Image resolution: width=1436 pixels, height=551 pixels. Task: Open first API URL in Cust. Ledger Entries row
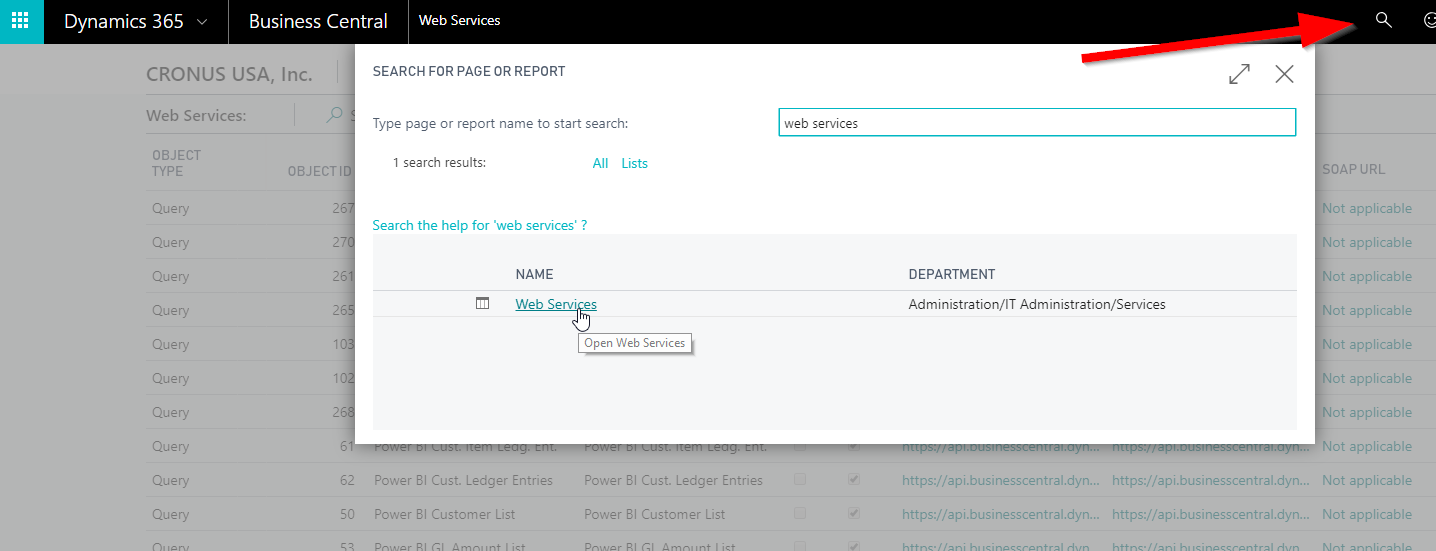coord(1001,480)
